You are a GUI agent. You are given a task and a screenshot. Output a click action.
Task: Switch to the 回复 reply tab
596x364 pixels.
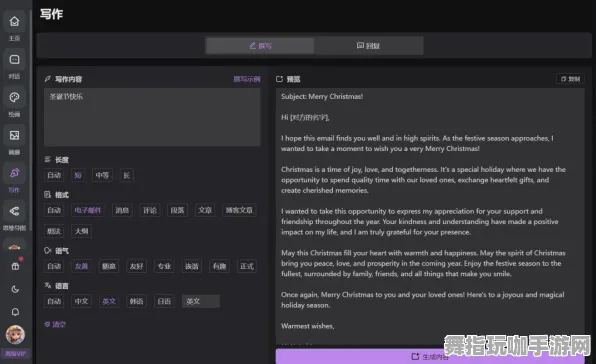pos(368,46)
